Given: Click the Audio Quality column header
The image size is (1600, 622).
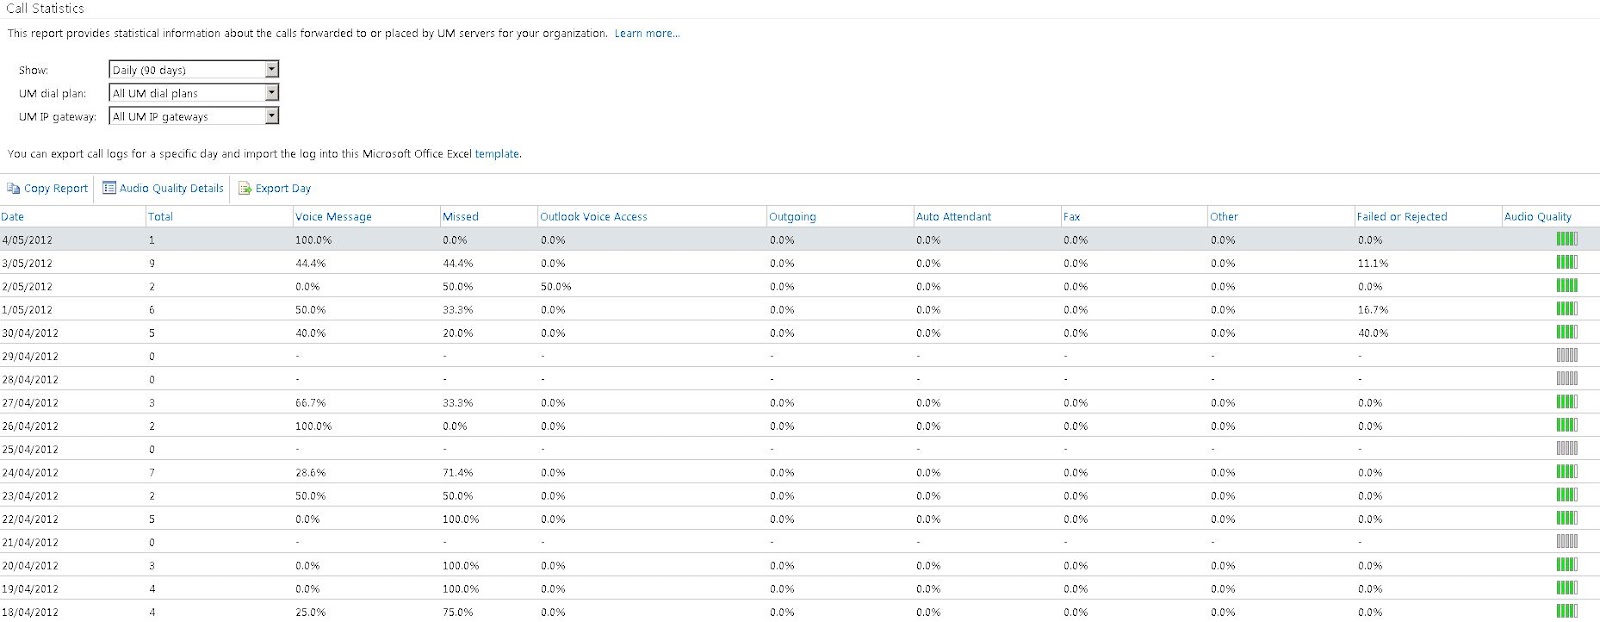Looking at the screenshot, I should point(1537,217).
